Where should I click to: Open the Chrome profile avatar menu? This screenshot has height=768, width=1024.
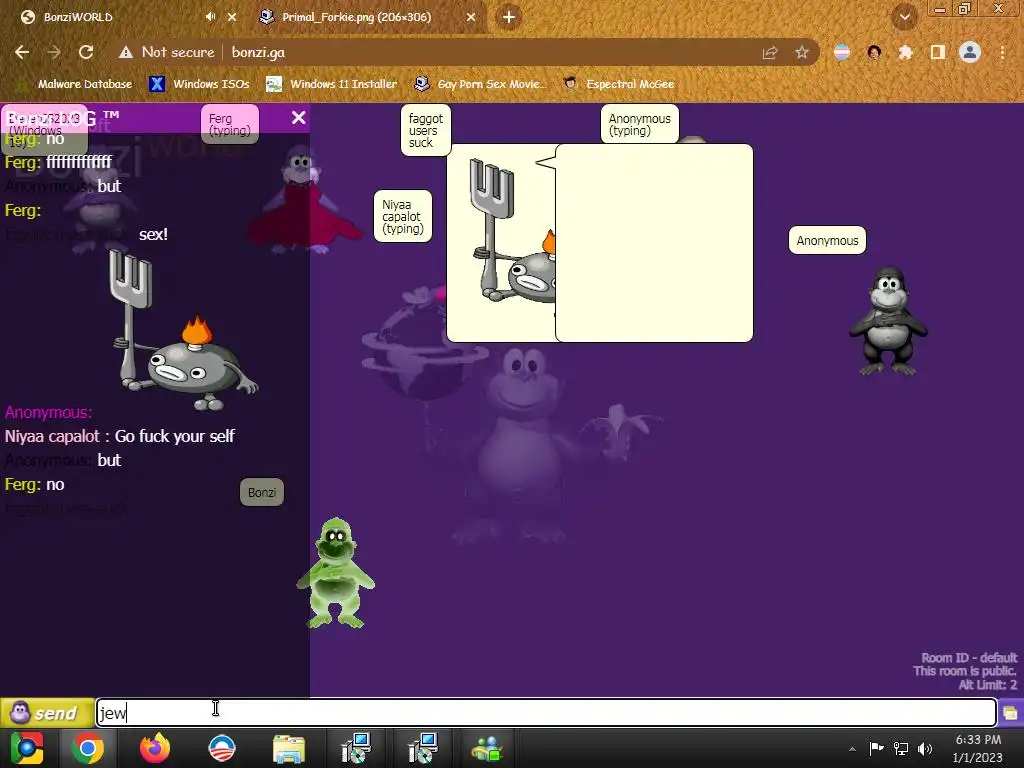click(x=970, y=52)
